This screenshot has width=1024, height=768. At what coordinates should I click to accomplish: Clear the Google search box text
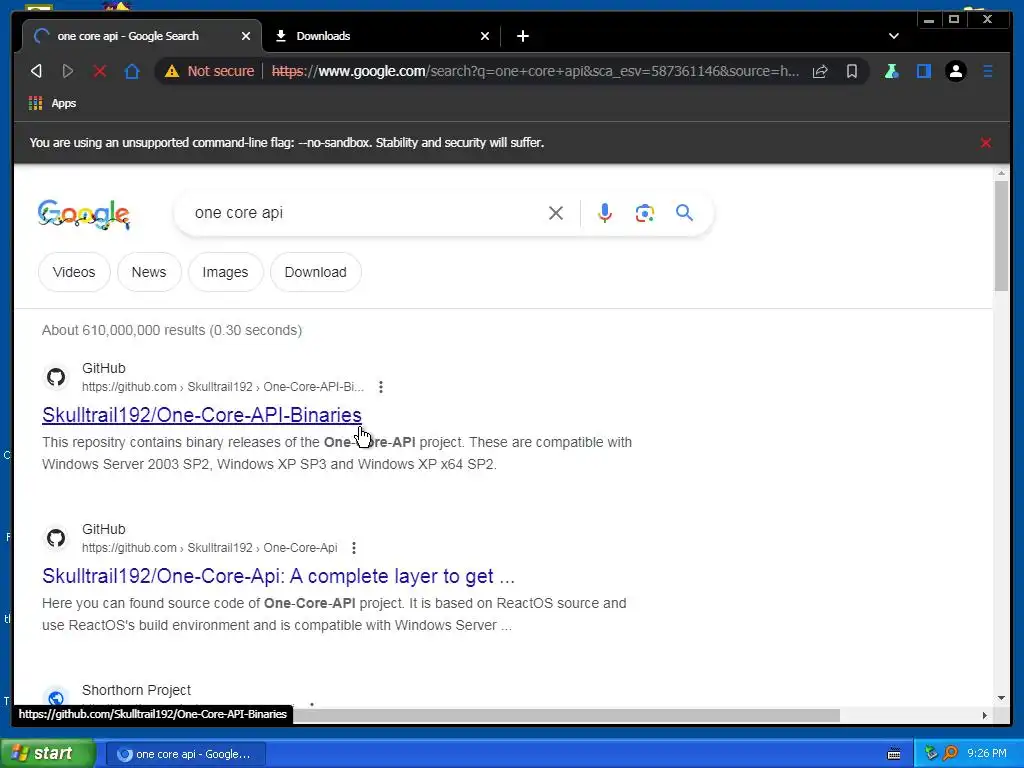pos(556,213)
